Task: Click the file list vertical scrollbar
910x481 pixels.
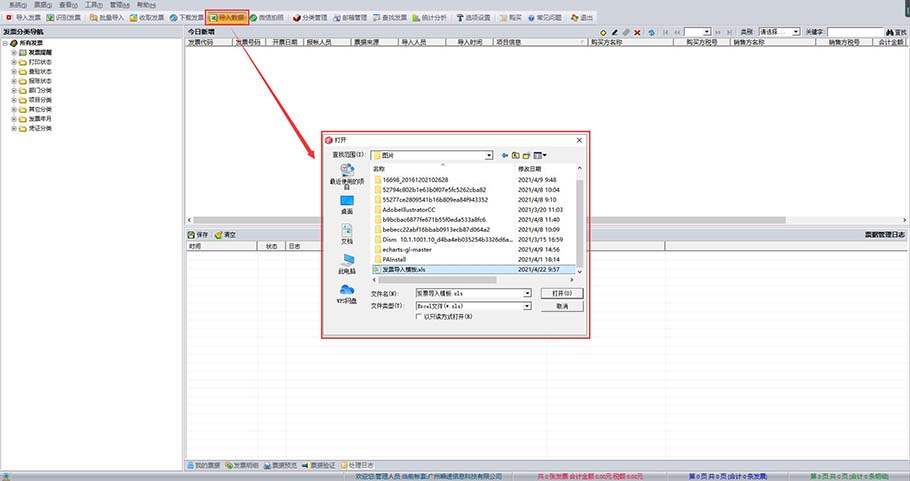Action: [579, 220]
